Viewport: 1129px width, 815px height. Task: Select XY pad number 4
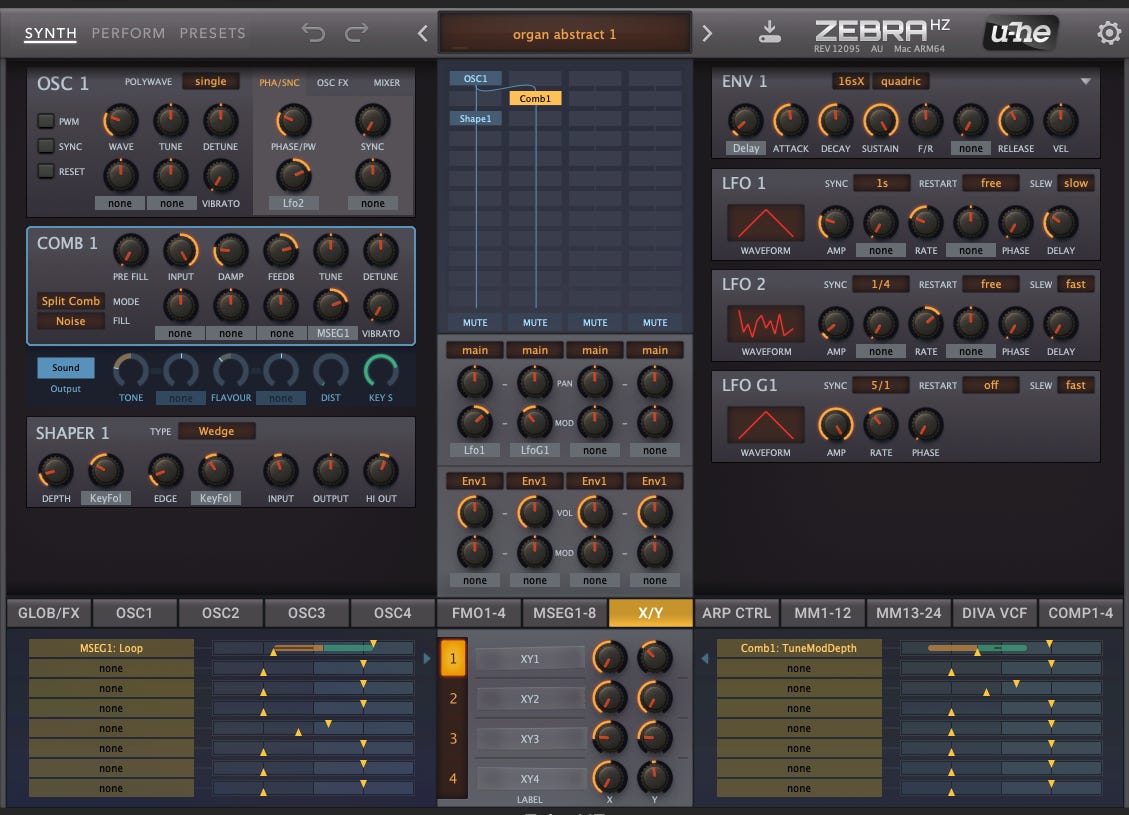click(x=453, y=778)
